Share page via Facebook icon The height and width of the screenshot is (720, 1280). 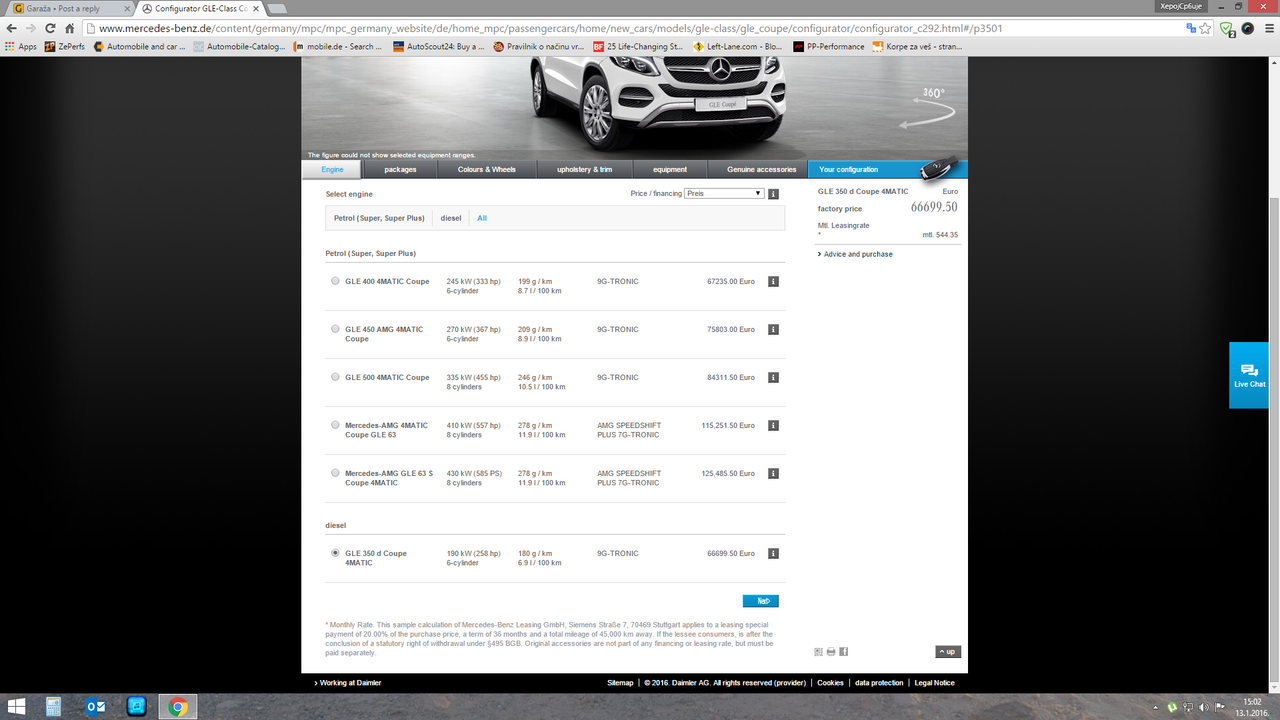pos(844,651)
